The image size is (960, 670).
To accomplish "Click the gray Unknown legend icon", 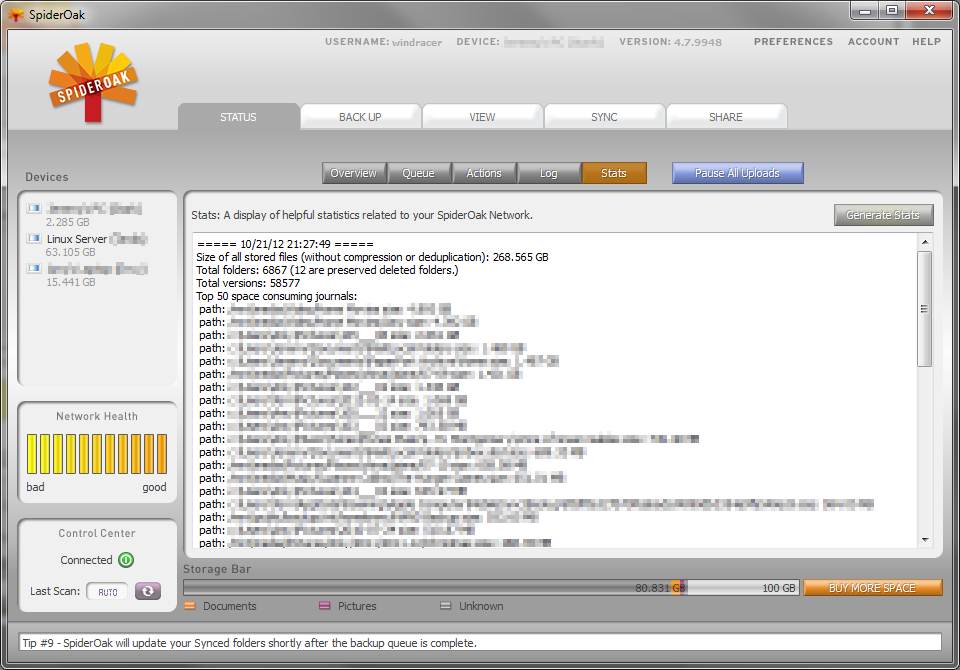I will (446, 606).
